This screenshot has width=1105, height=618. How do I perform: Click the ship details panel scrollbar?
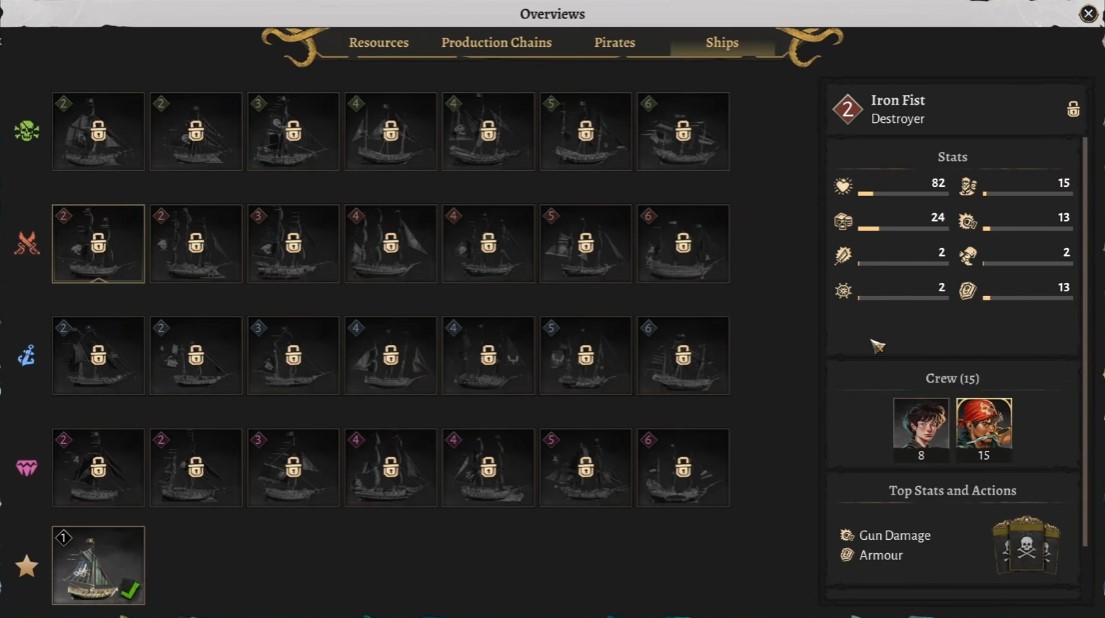click(x=1086, y=342)
